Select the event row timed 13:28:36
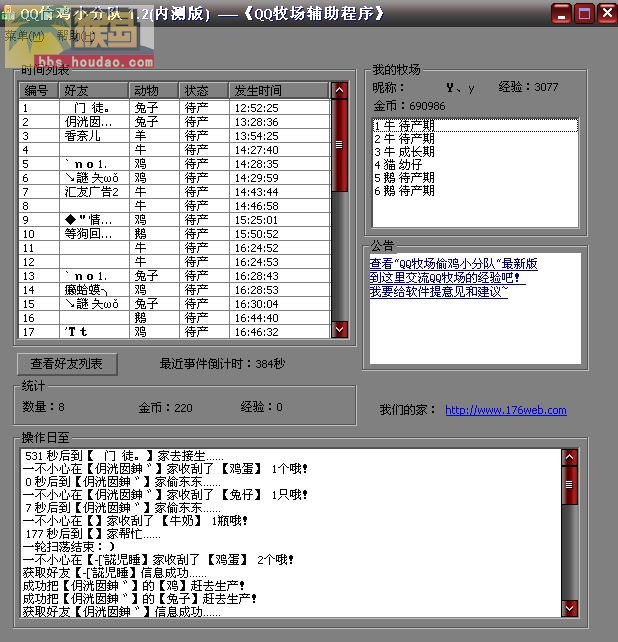 point(174,122)
